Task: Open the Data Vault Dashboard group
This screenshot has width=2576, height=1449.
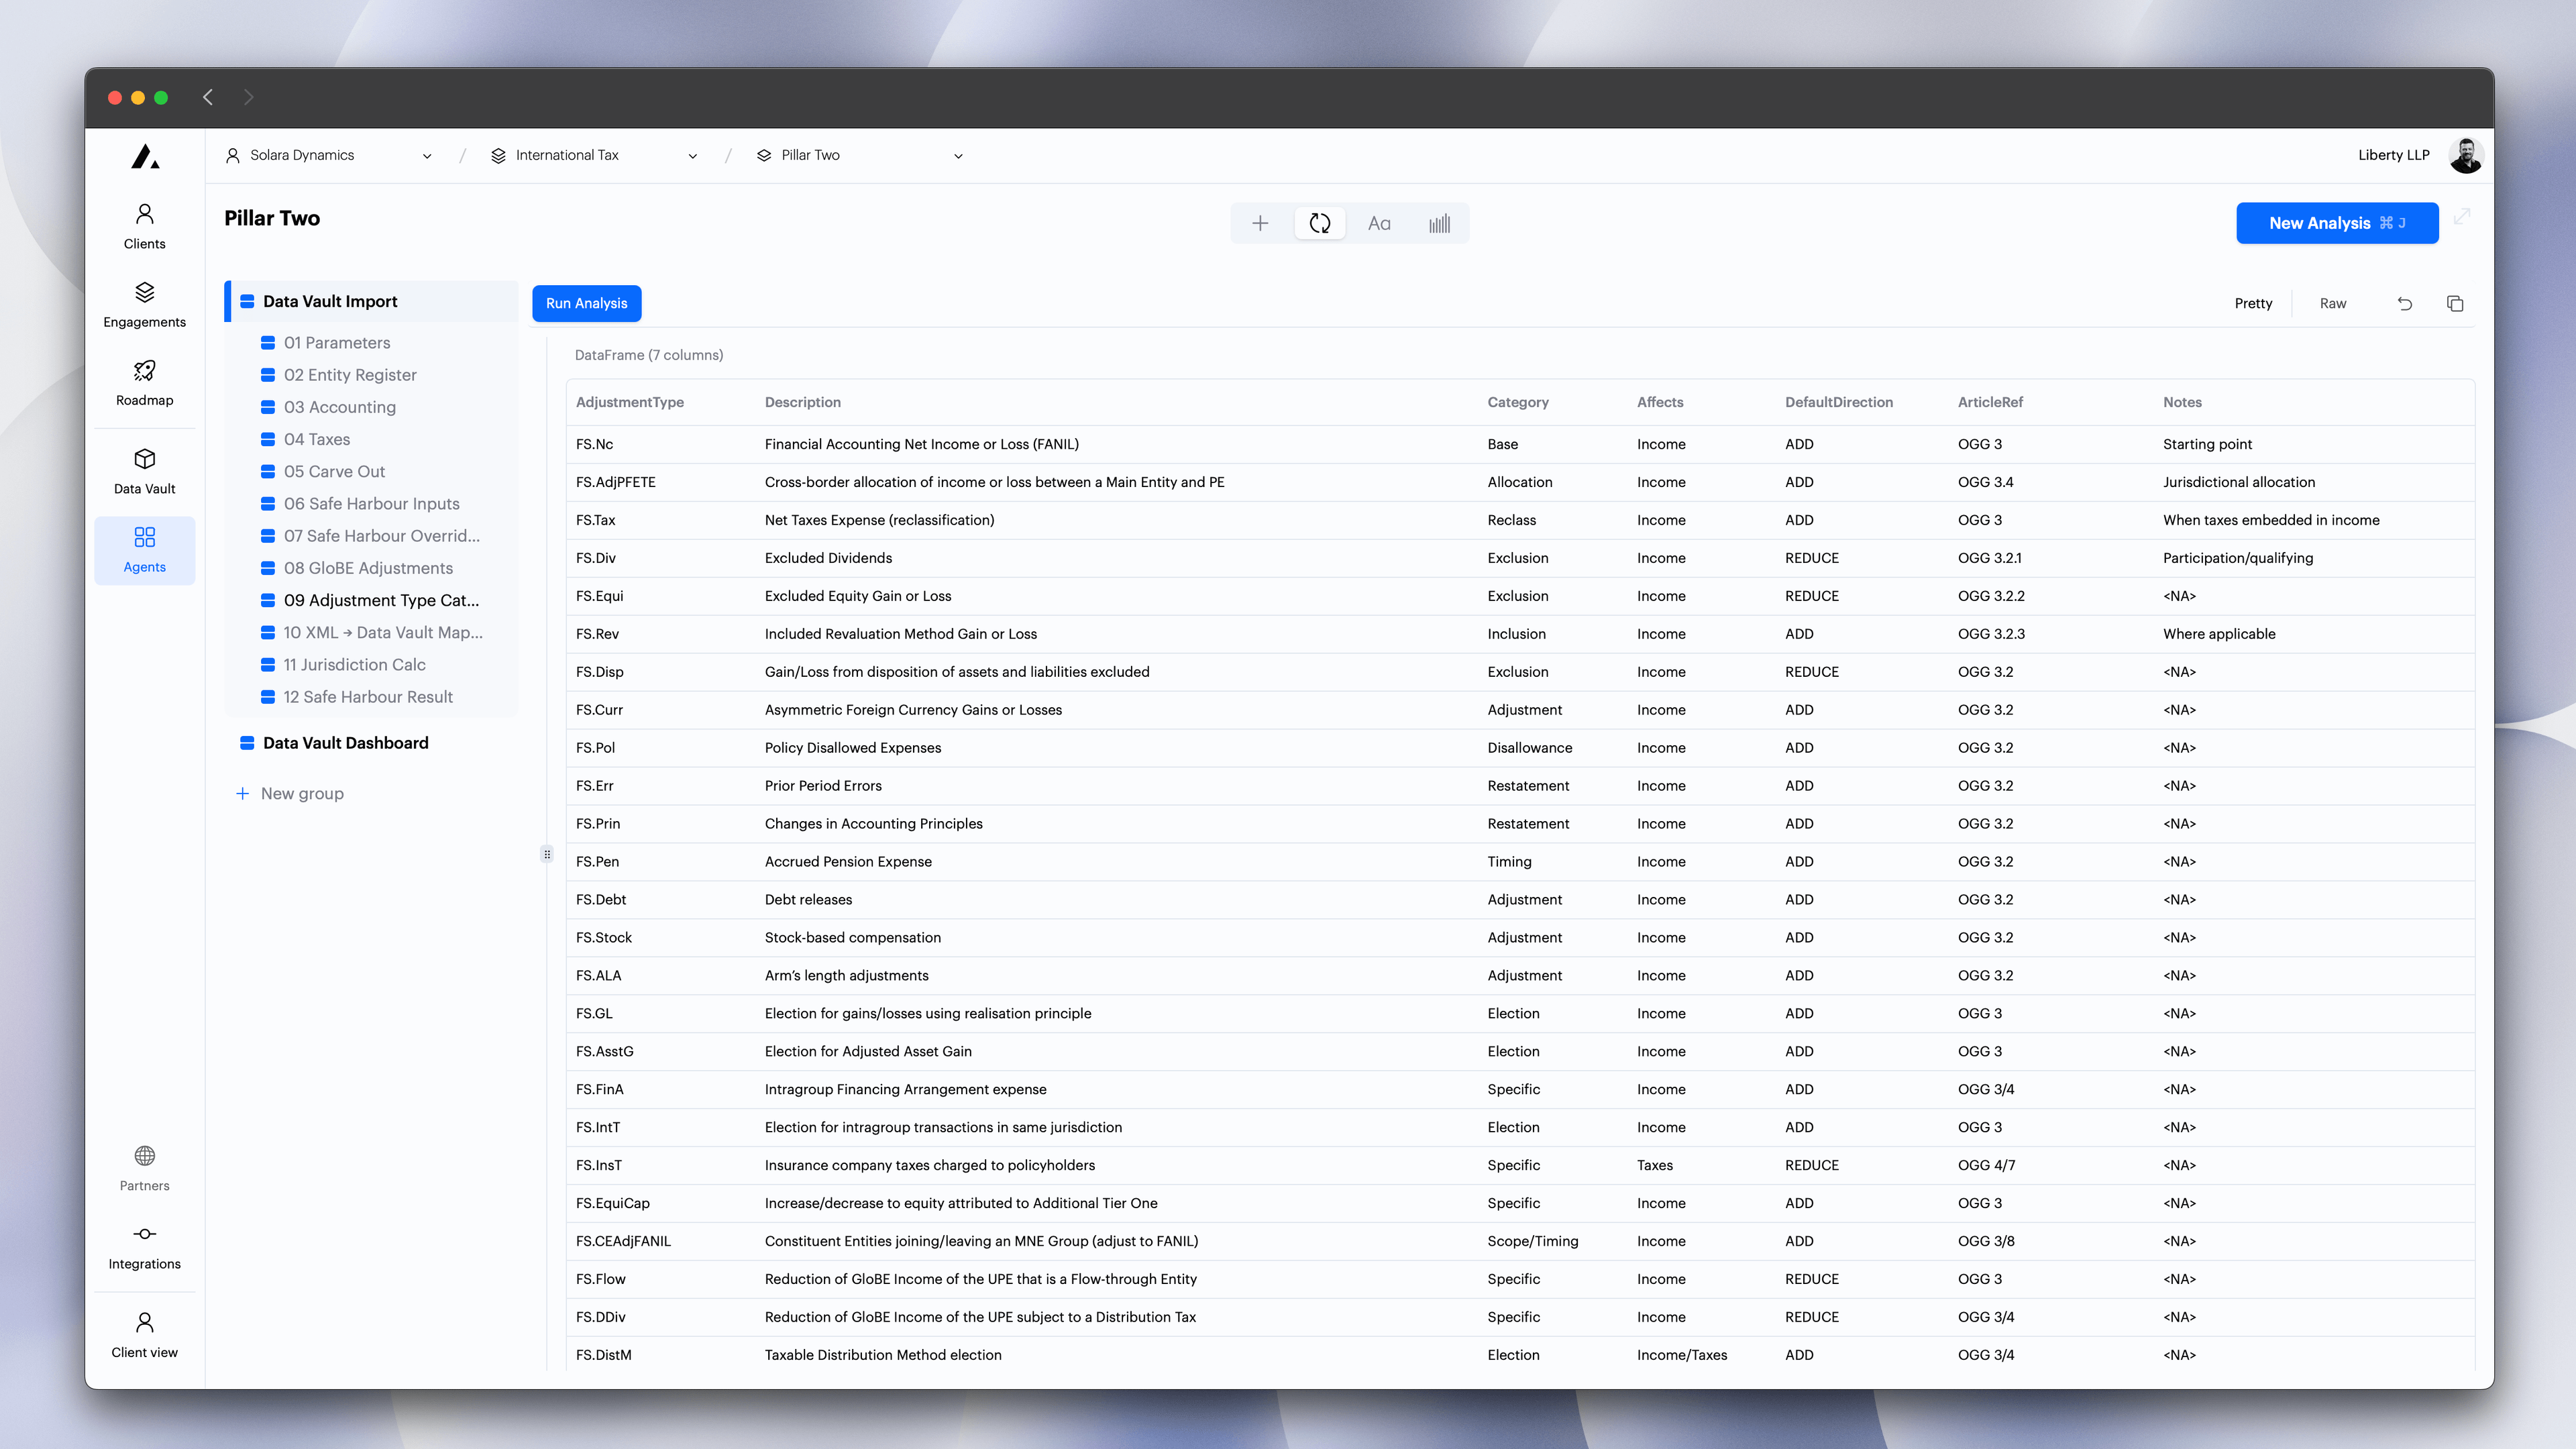Action: (345, 742)
